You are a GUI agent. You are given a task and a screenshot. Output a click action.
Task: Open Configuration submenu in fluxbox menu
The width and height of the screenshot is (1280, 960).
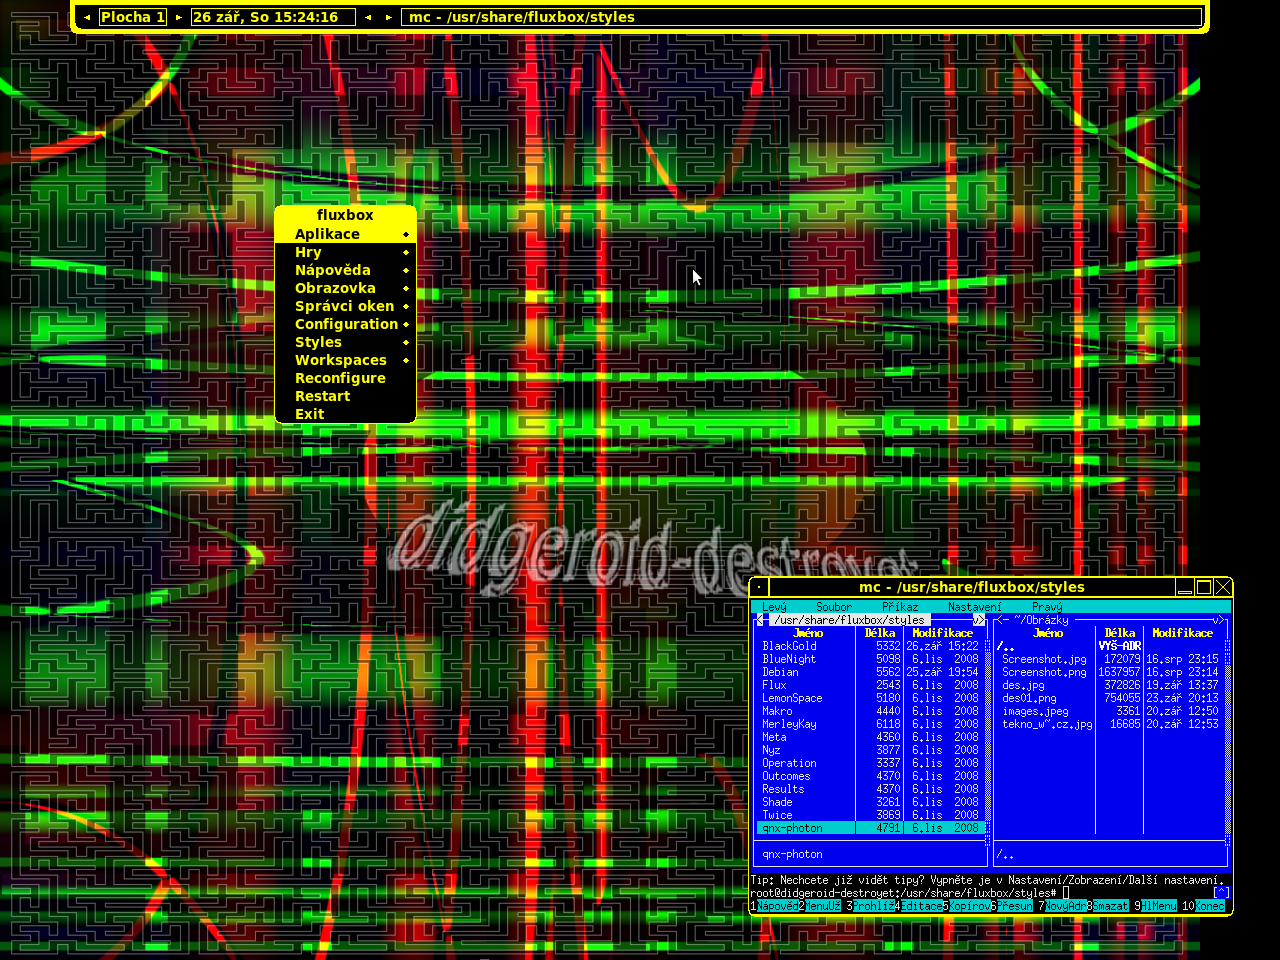coord(345,324)
